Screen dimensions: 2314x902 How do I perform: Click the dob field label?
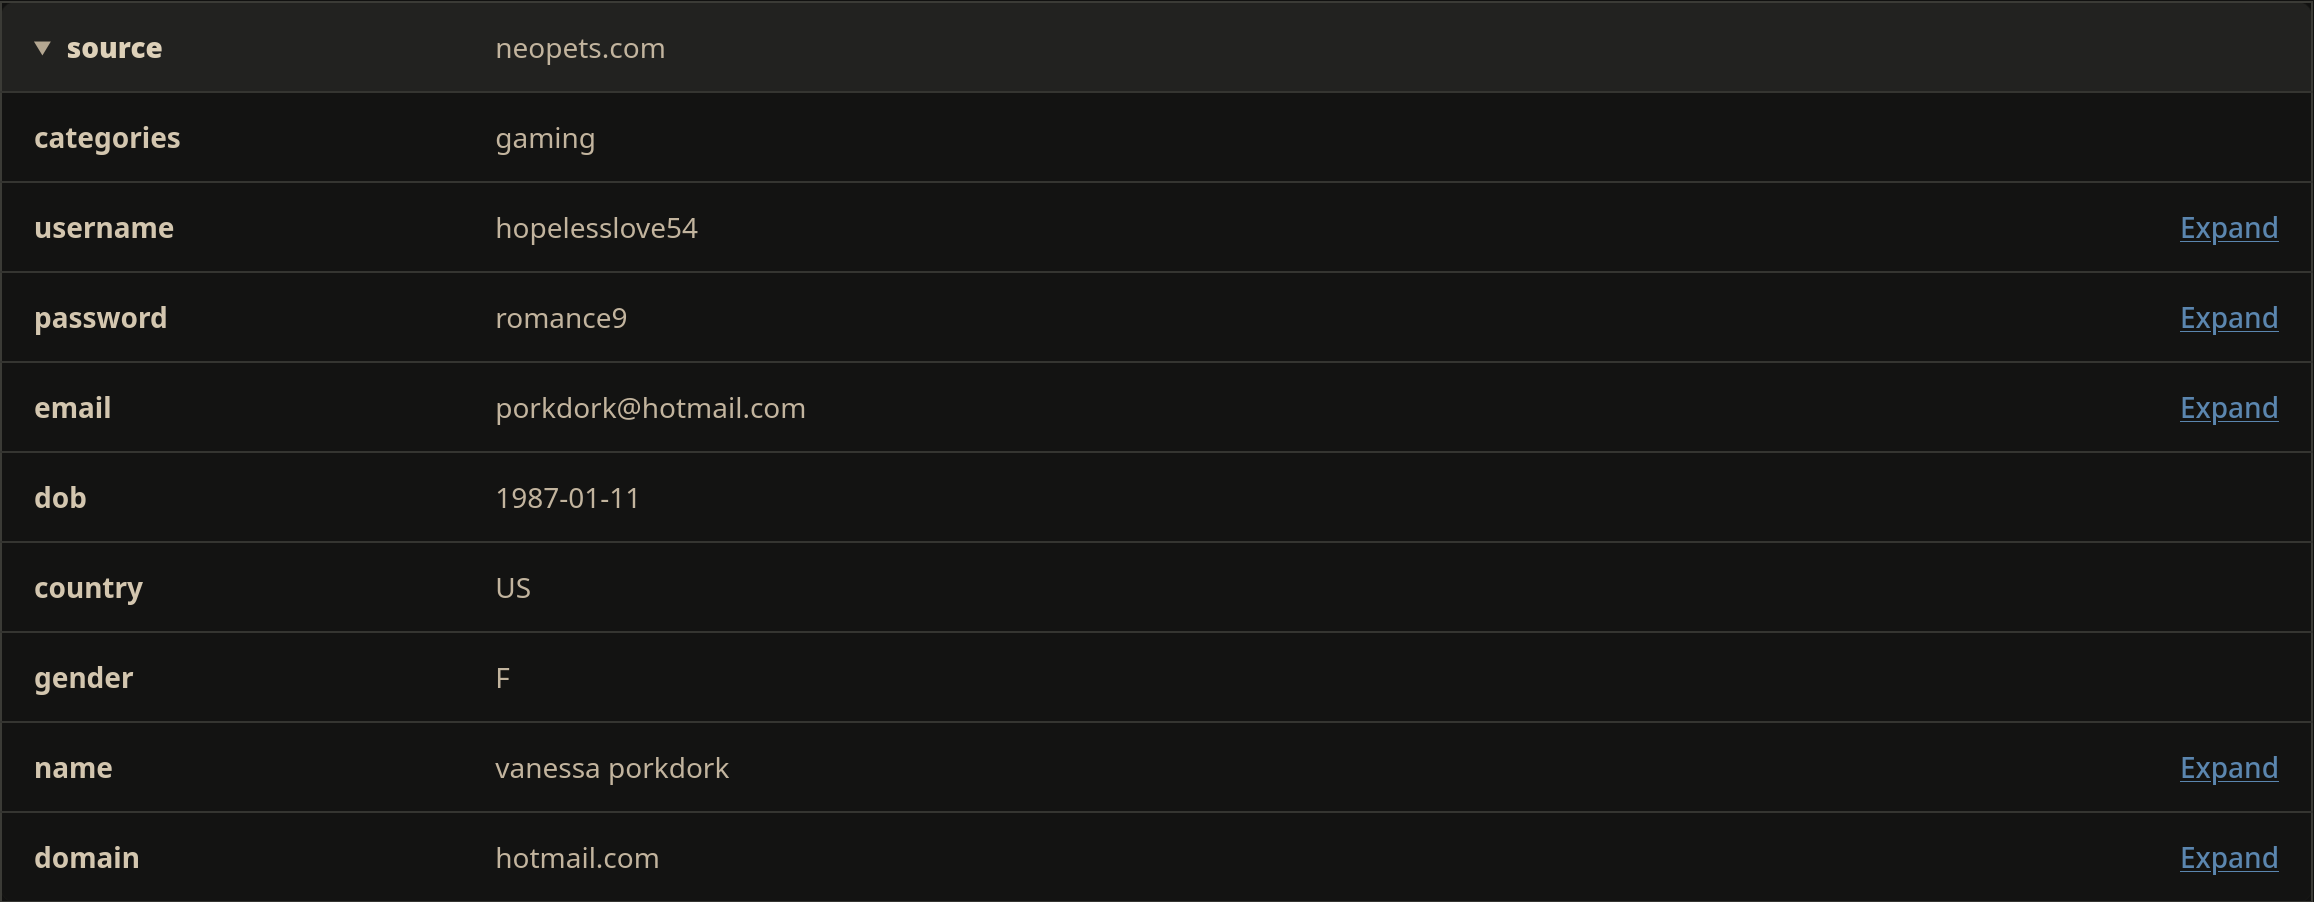point(60,498)
